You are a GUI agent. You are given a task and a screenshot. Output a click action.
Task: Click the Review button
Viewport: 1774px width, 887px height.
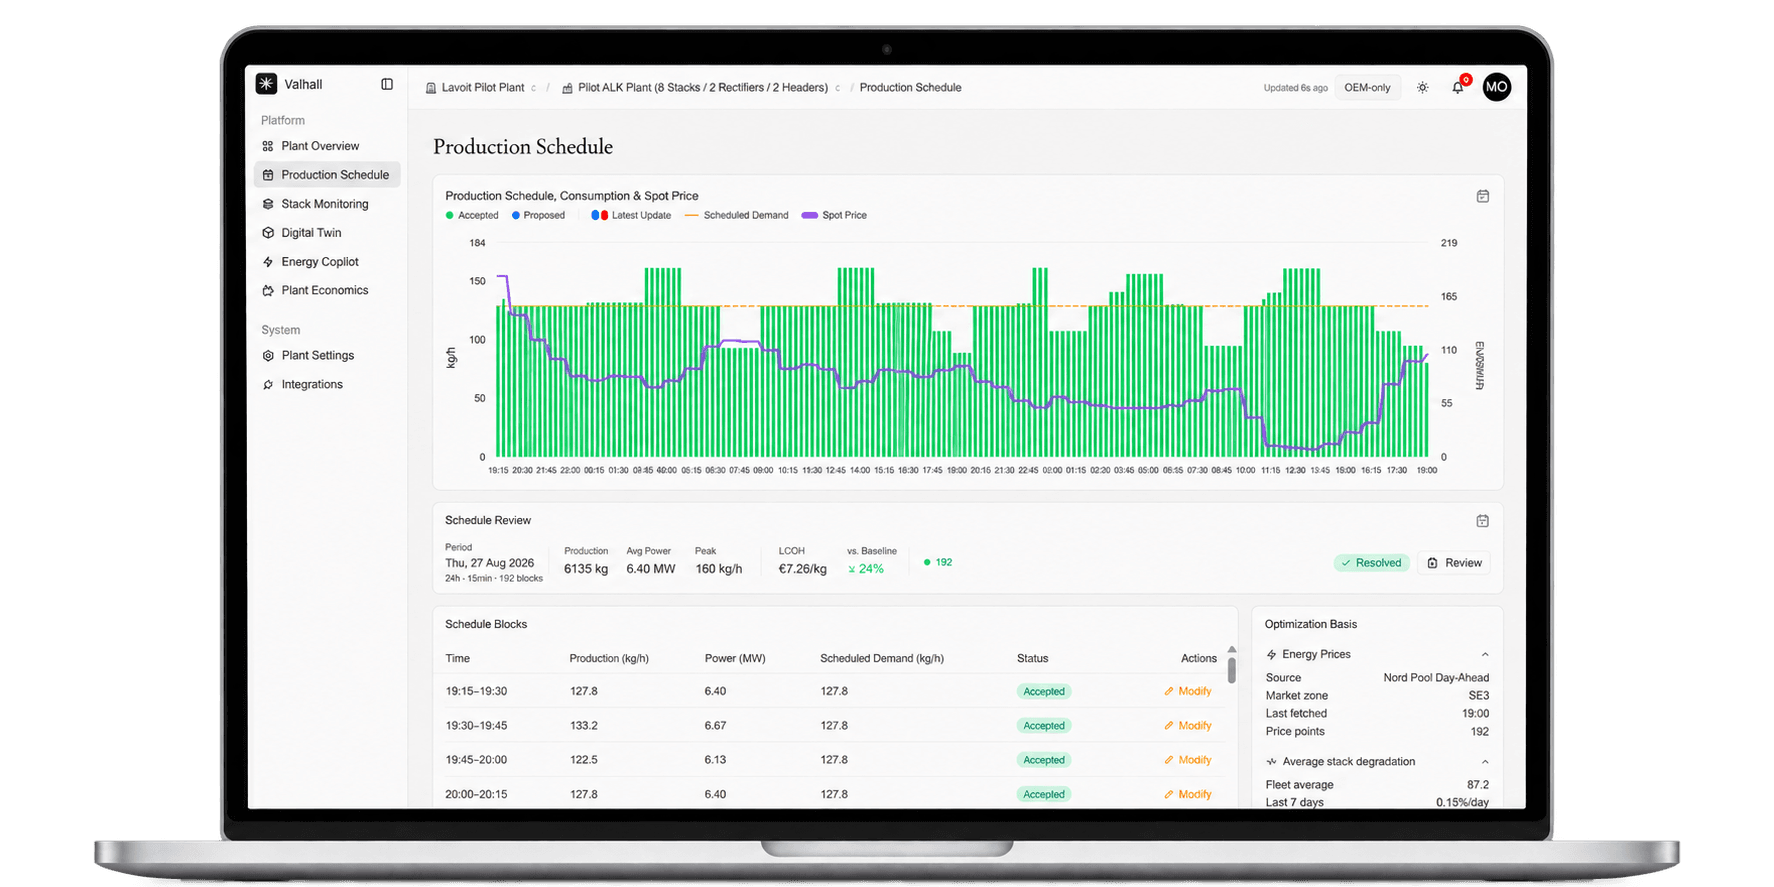[1454, 563]
